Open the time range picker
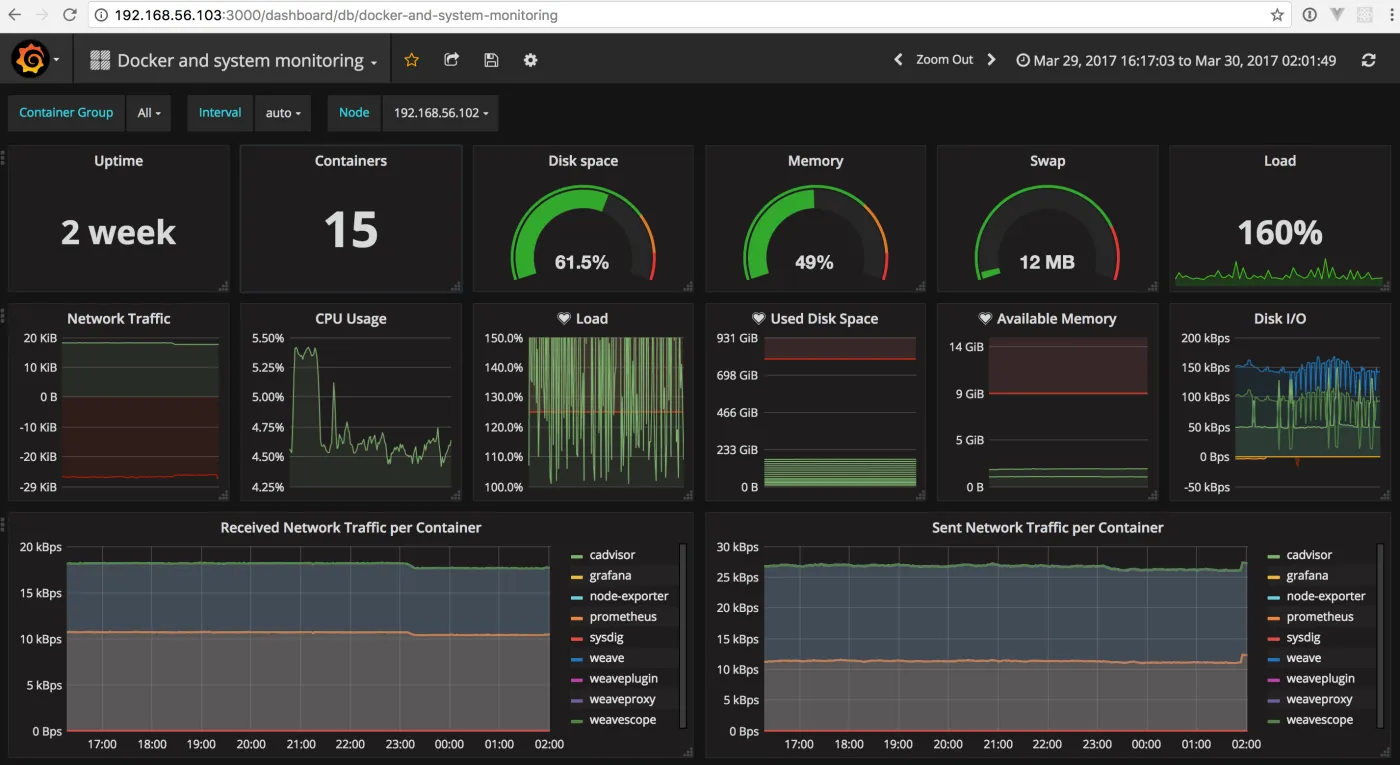Viewport: 1400px width, 765px height. [x=1176, y=60]
